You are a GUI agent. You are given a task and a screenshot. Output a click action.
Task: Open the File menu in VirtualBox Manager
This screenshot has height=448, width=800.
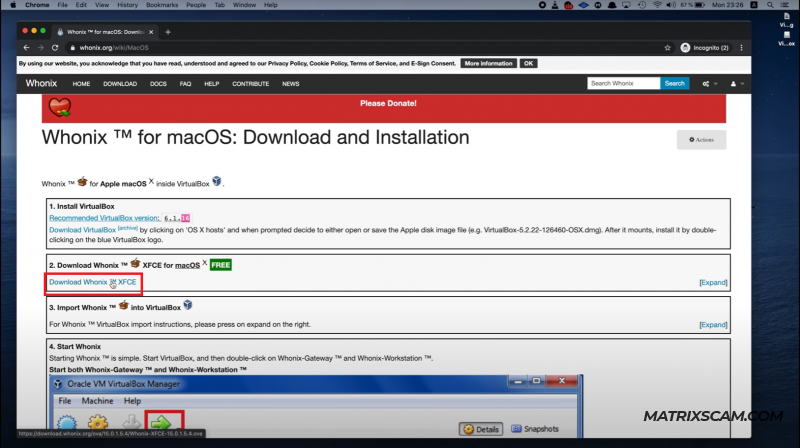coord(65,401)
